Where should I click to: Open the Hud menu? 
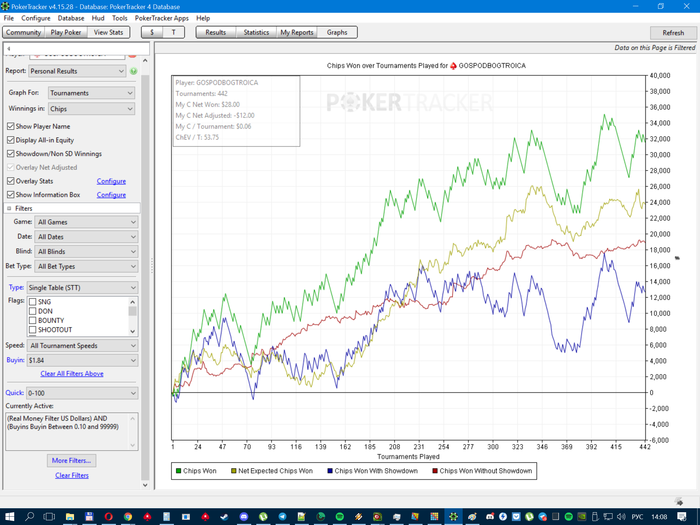coord(98,18)
